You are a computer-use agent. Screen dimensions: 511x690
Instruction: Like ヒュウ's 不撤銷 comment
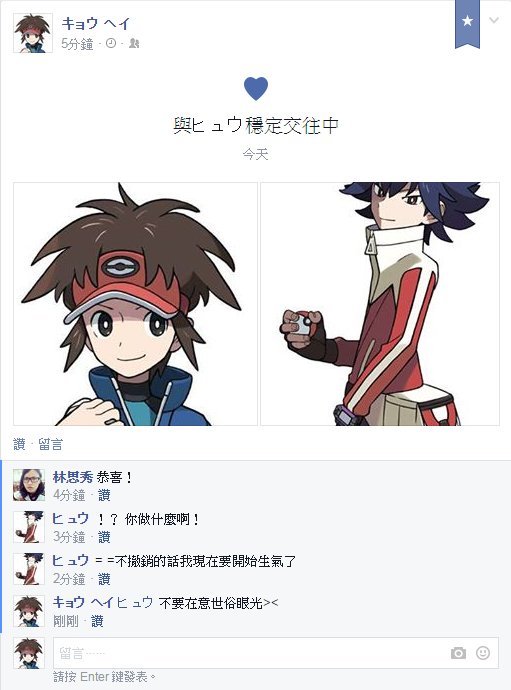click(104, 579)
